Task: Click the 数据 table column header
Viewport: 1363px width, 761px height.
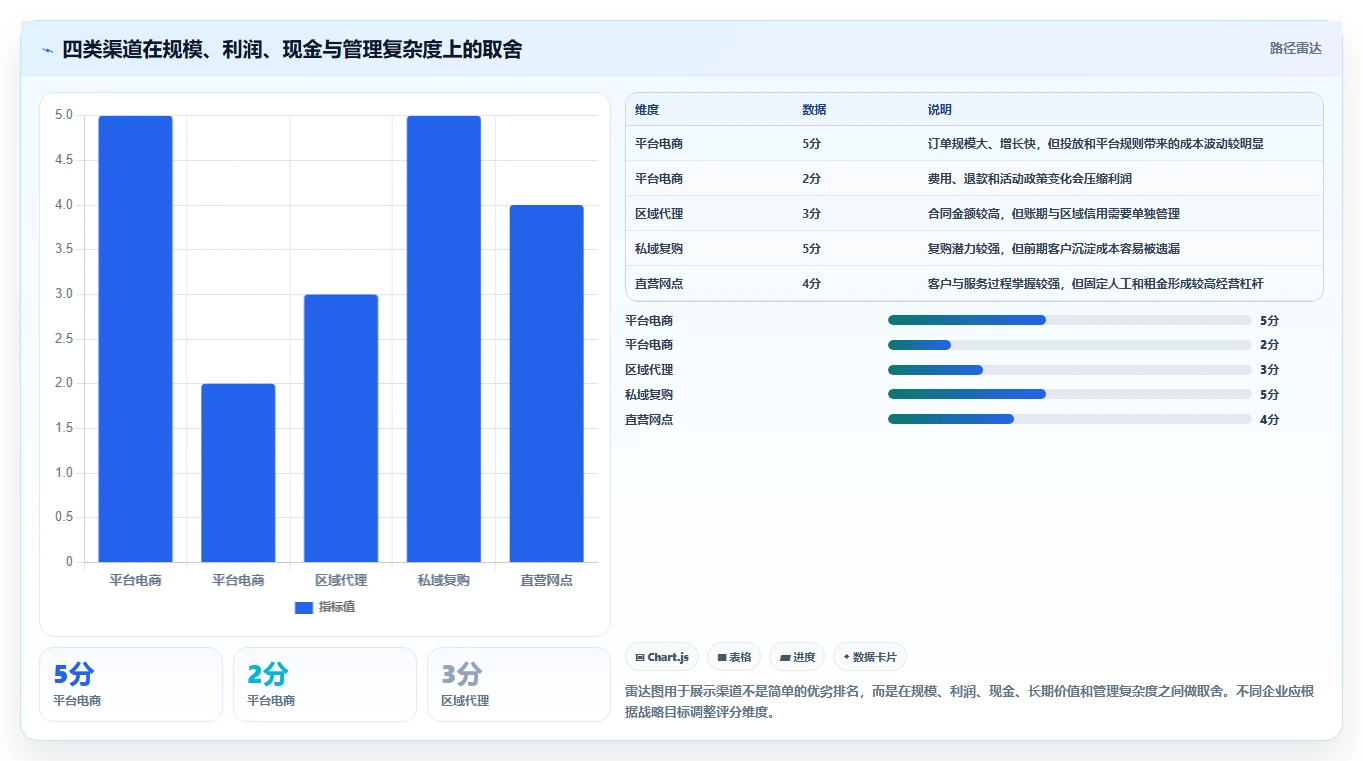Action: (x=814, y=110)
